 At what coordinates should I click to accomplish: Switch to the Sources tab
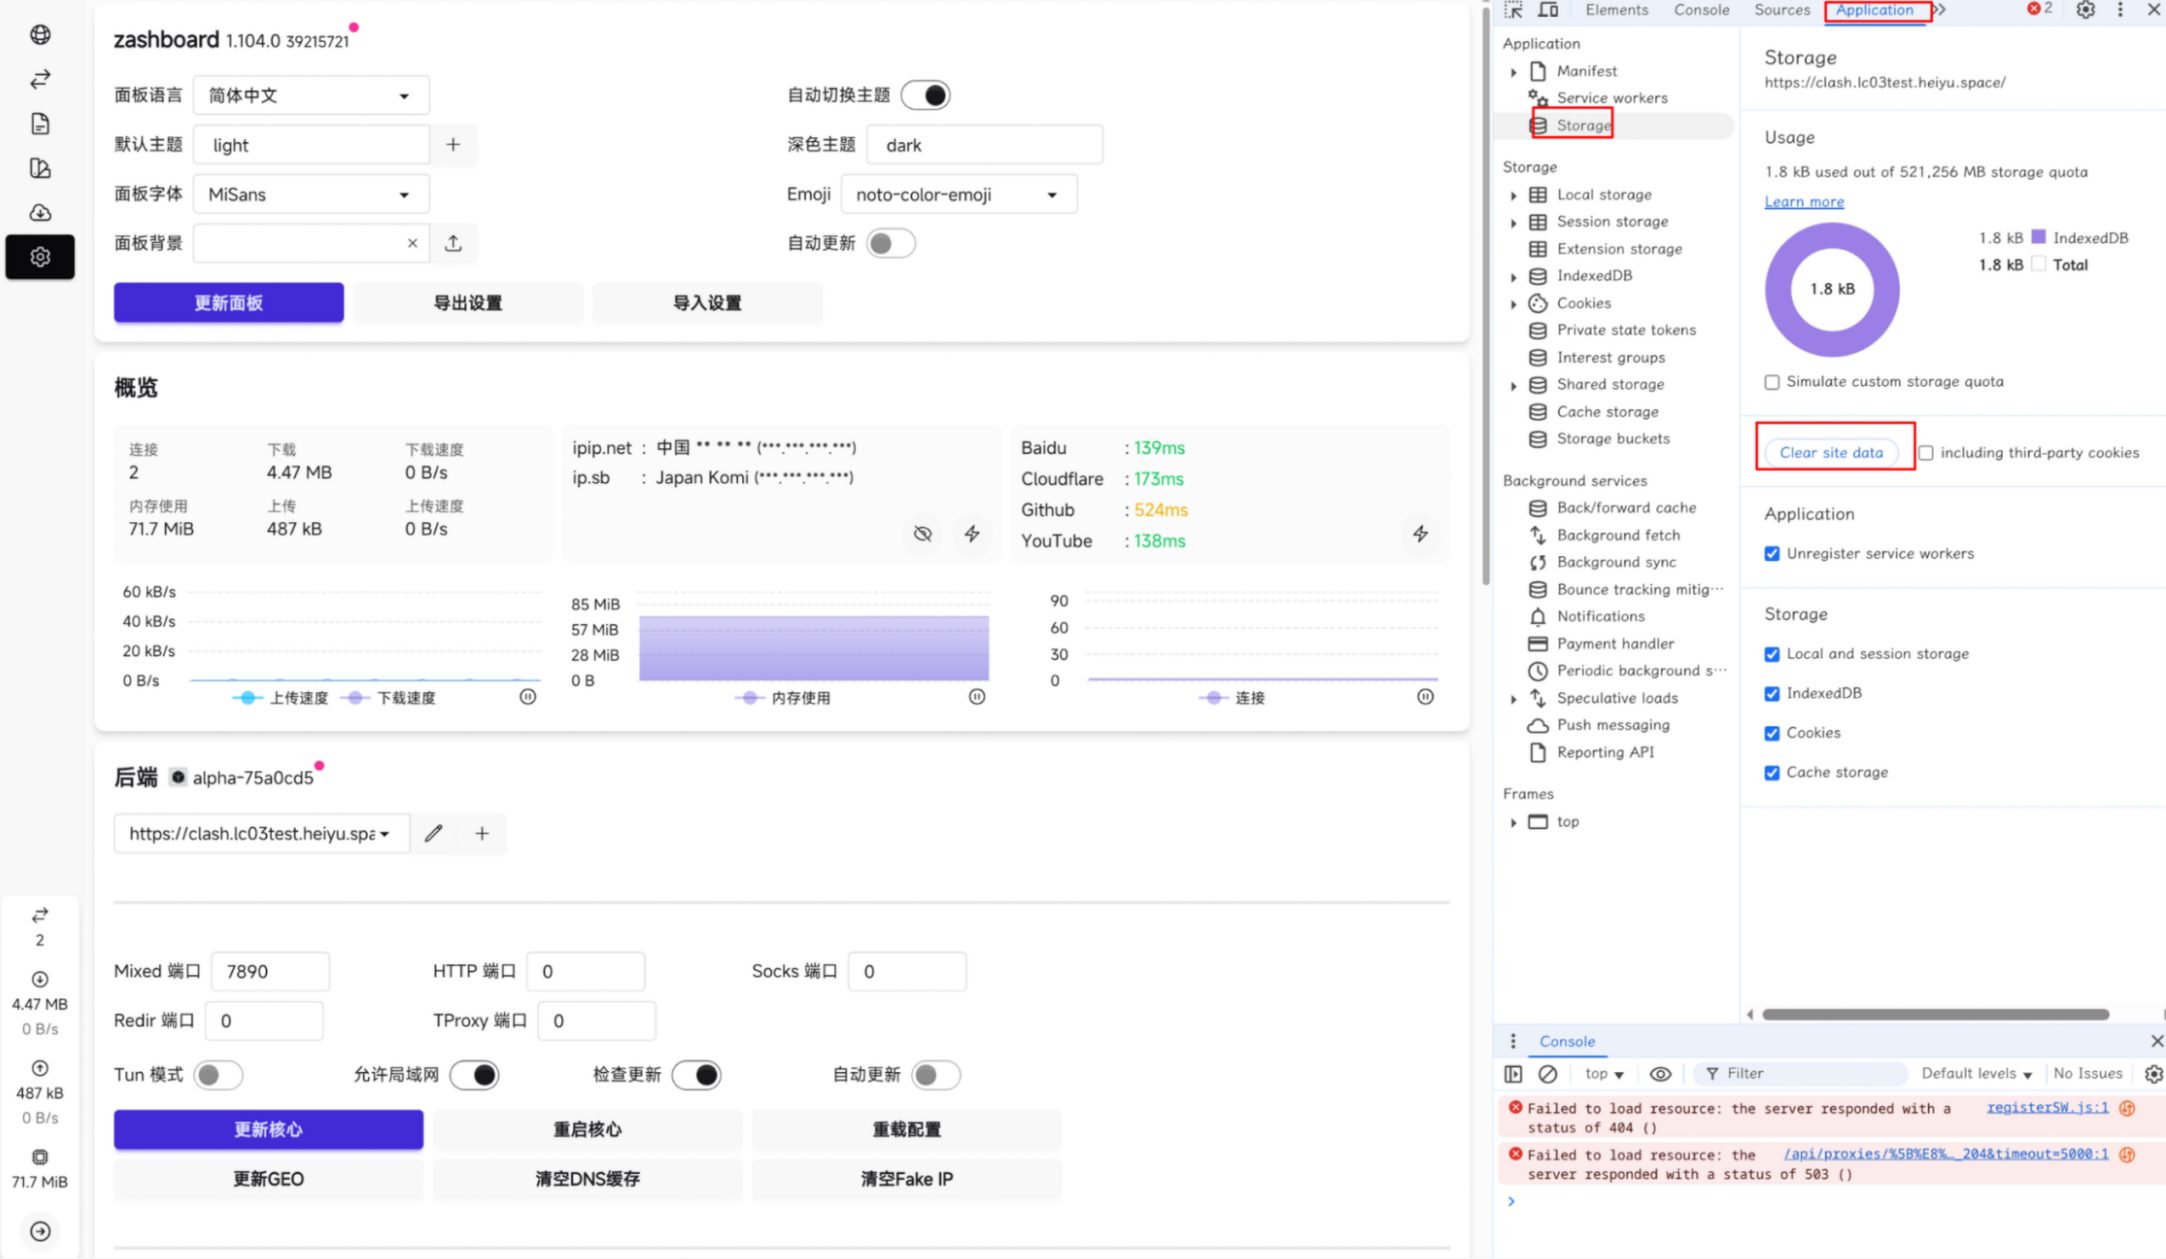[1782, 10]
